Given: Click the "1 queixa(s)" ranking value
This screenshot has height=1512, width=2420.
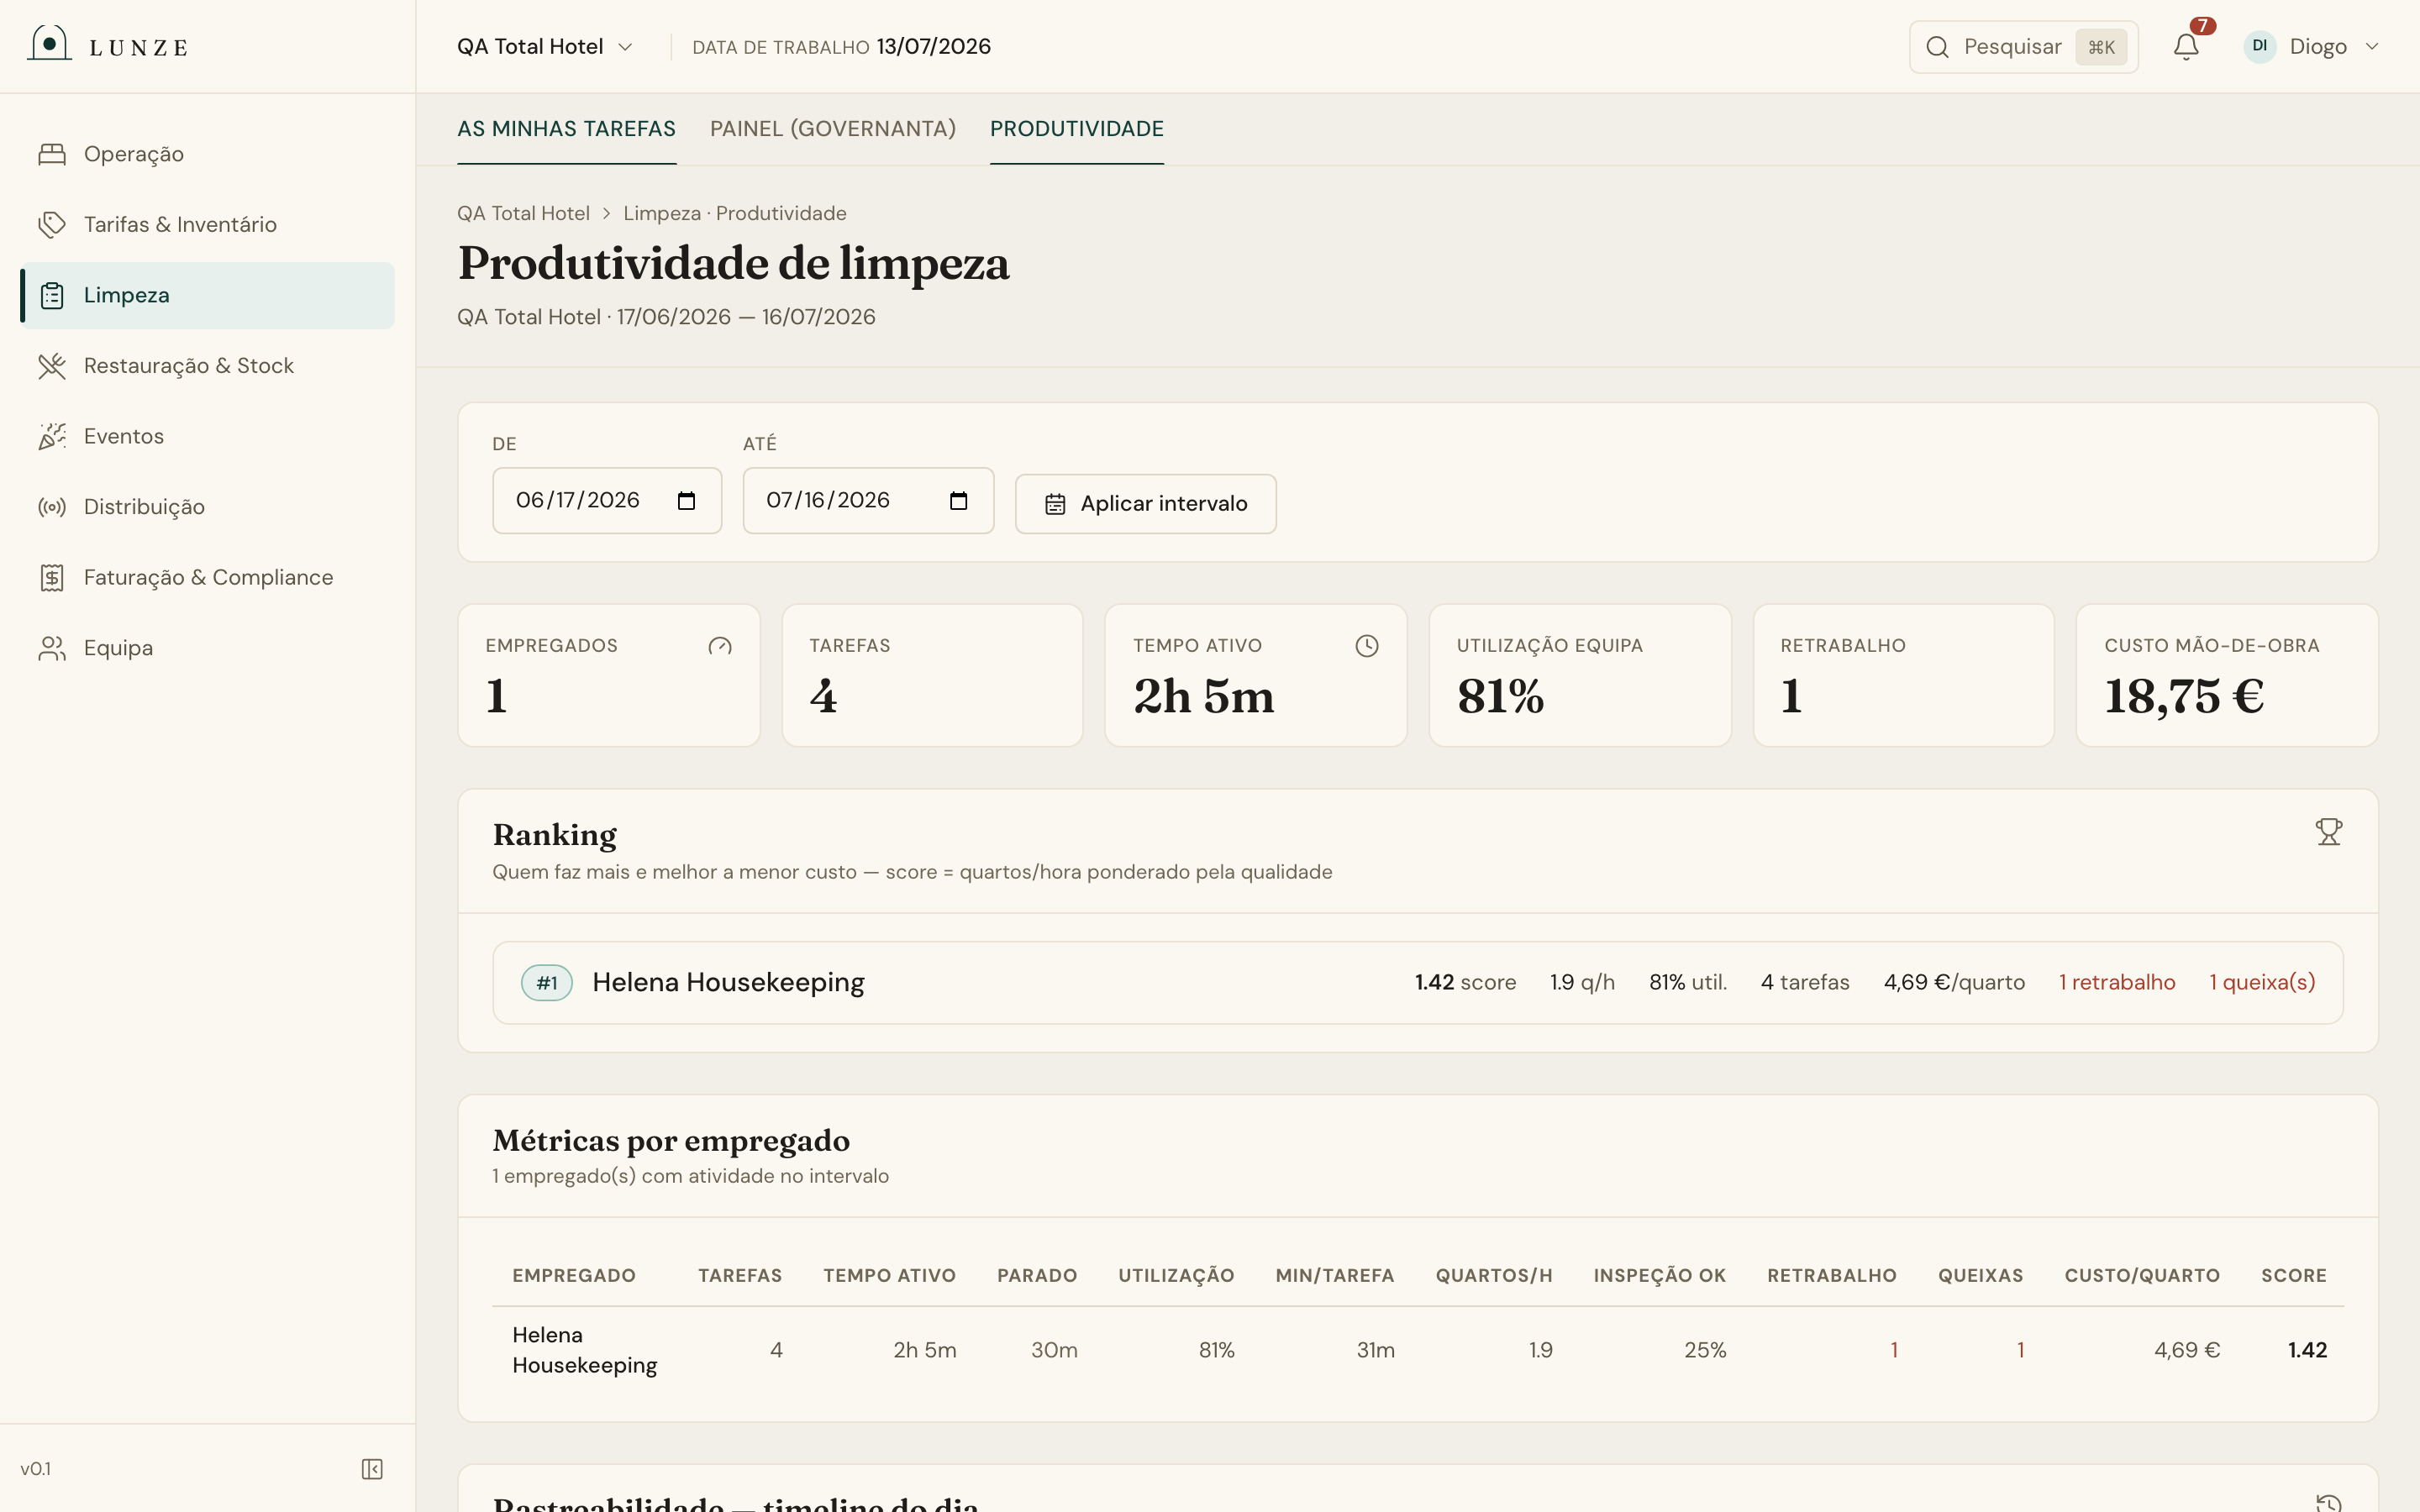Looking at the screenshot, I should pyautogui.click(x=2262, y=983).
